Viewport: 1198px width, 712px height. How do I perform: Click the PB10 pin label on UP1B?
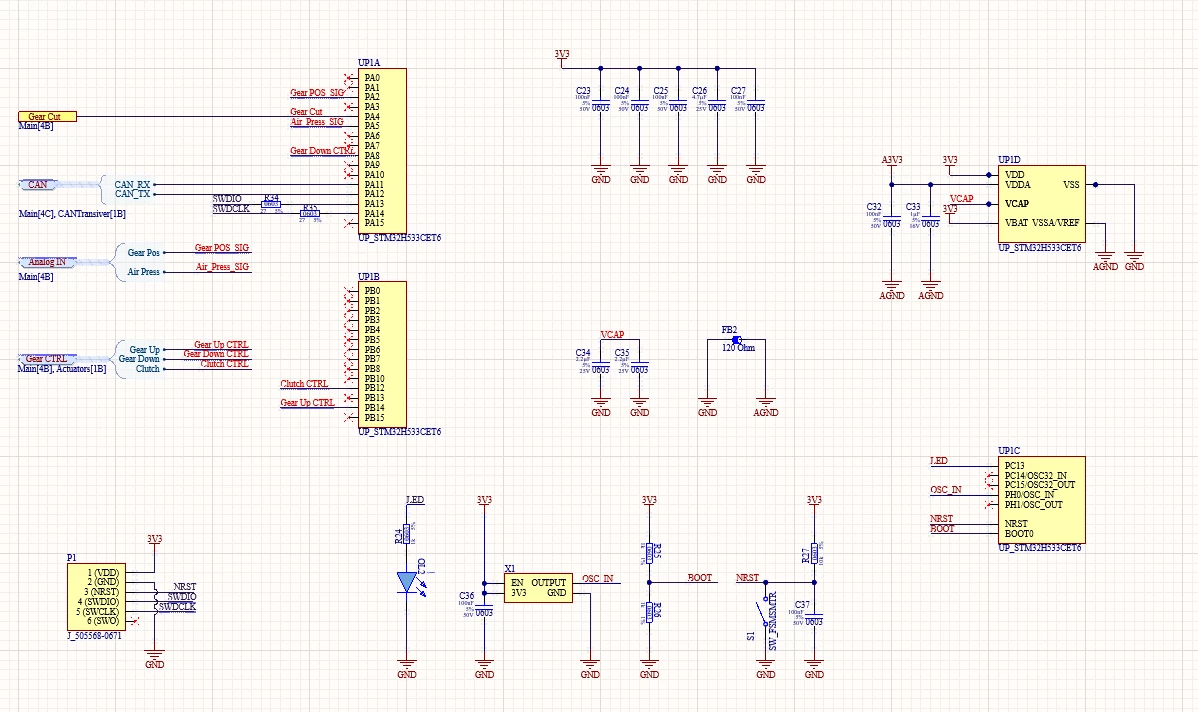coord(374,378)
